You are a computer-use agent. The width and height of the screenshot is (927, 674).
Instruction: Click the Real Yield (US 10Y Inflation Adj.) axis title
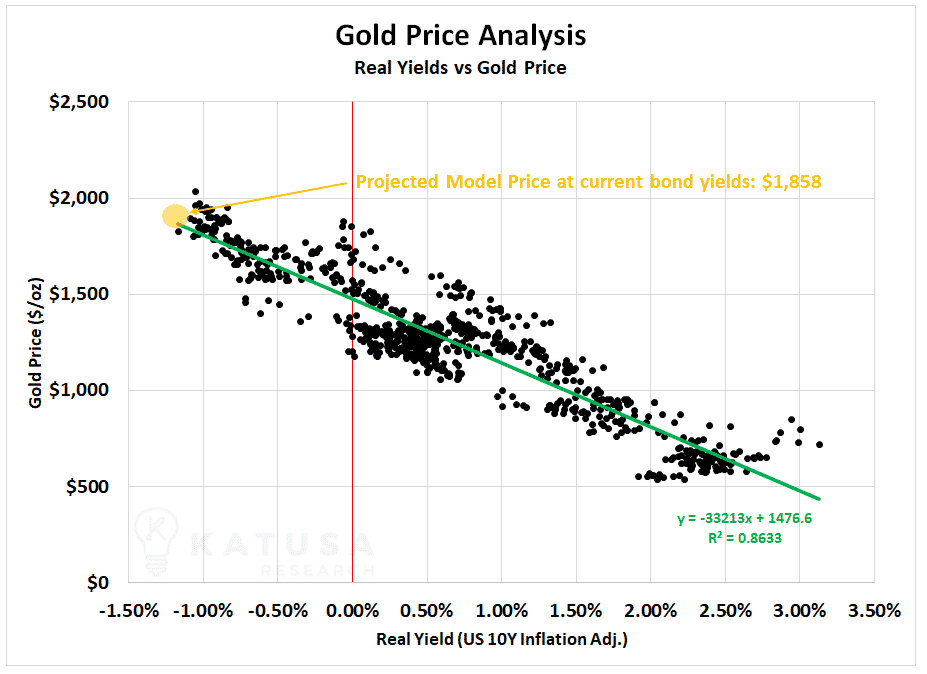click(502, 639)
